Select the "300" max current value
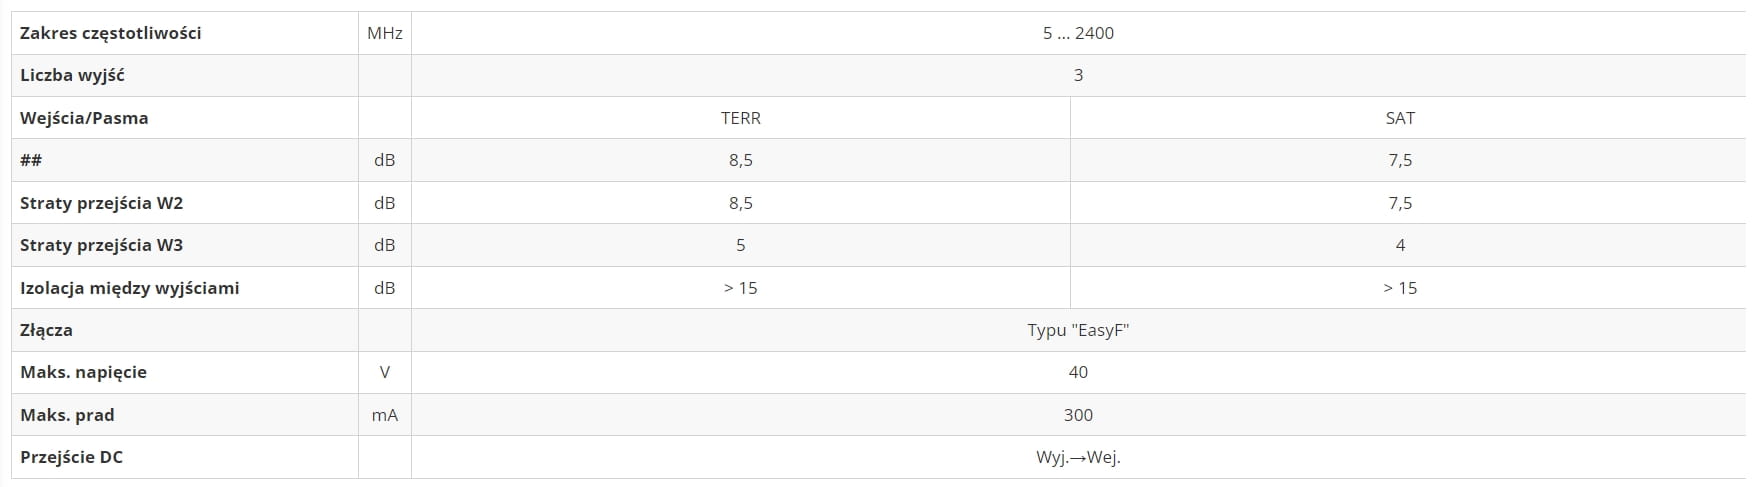This screenshot has width=1755, height=487. click(x=1077, y=415)
